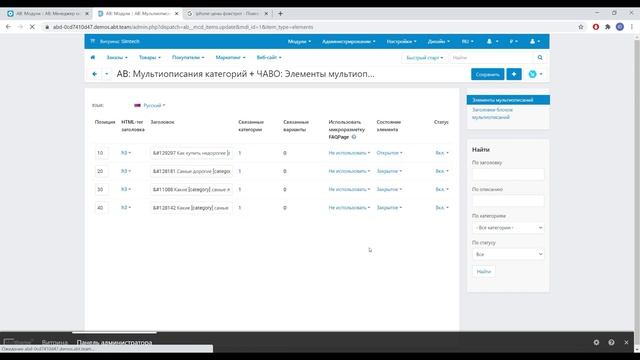This screenshot has height=360, width=640.
Task: Click the browser address bar URL
Action: [183, 27]
